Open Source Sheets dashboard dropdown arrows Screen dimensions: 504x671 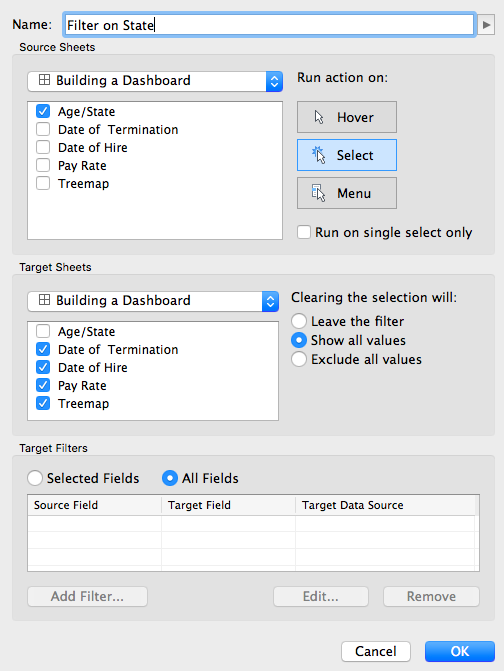pos(274,81)
